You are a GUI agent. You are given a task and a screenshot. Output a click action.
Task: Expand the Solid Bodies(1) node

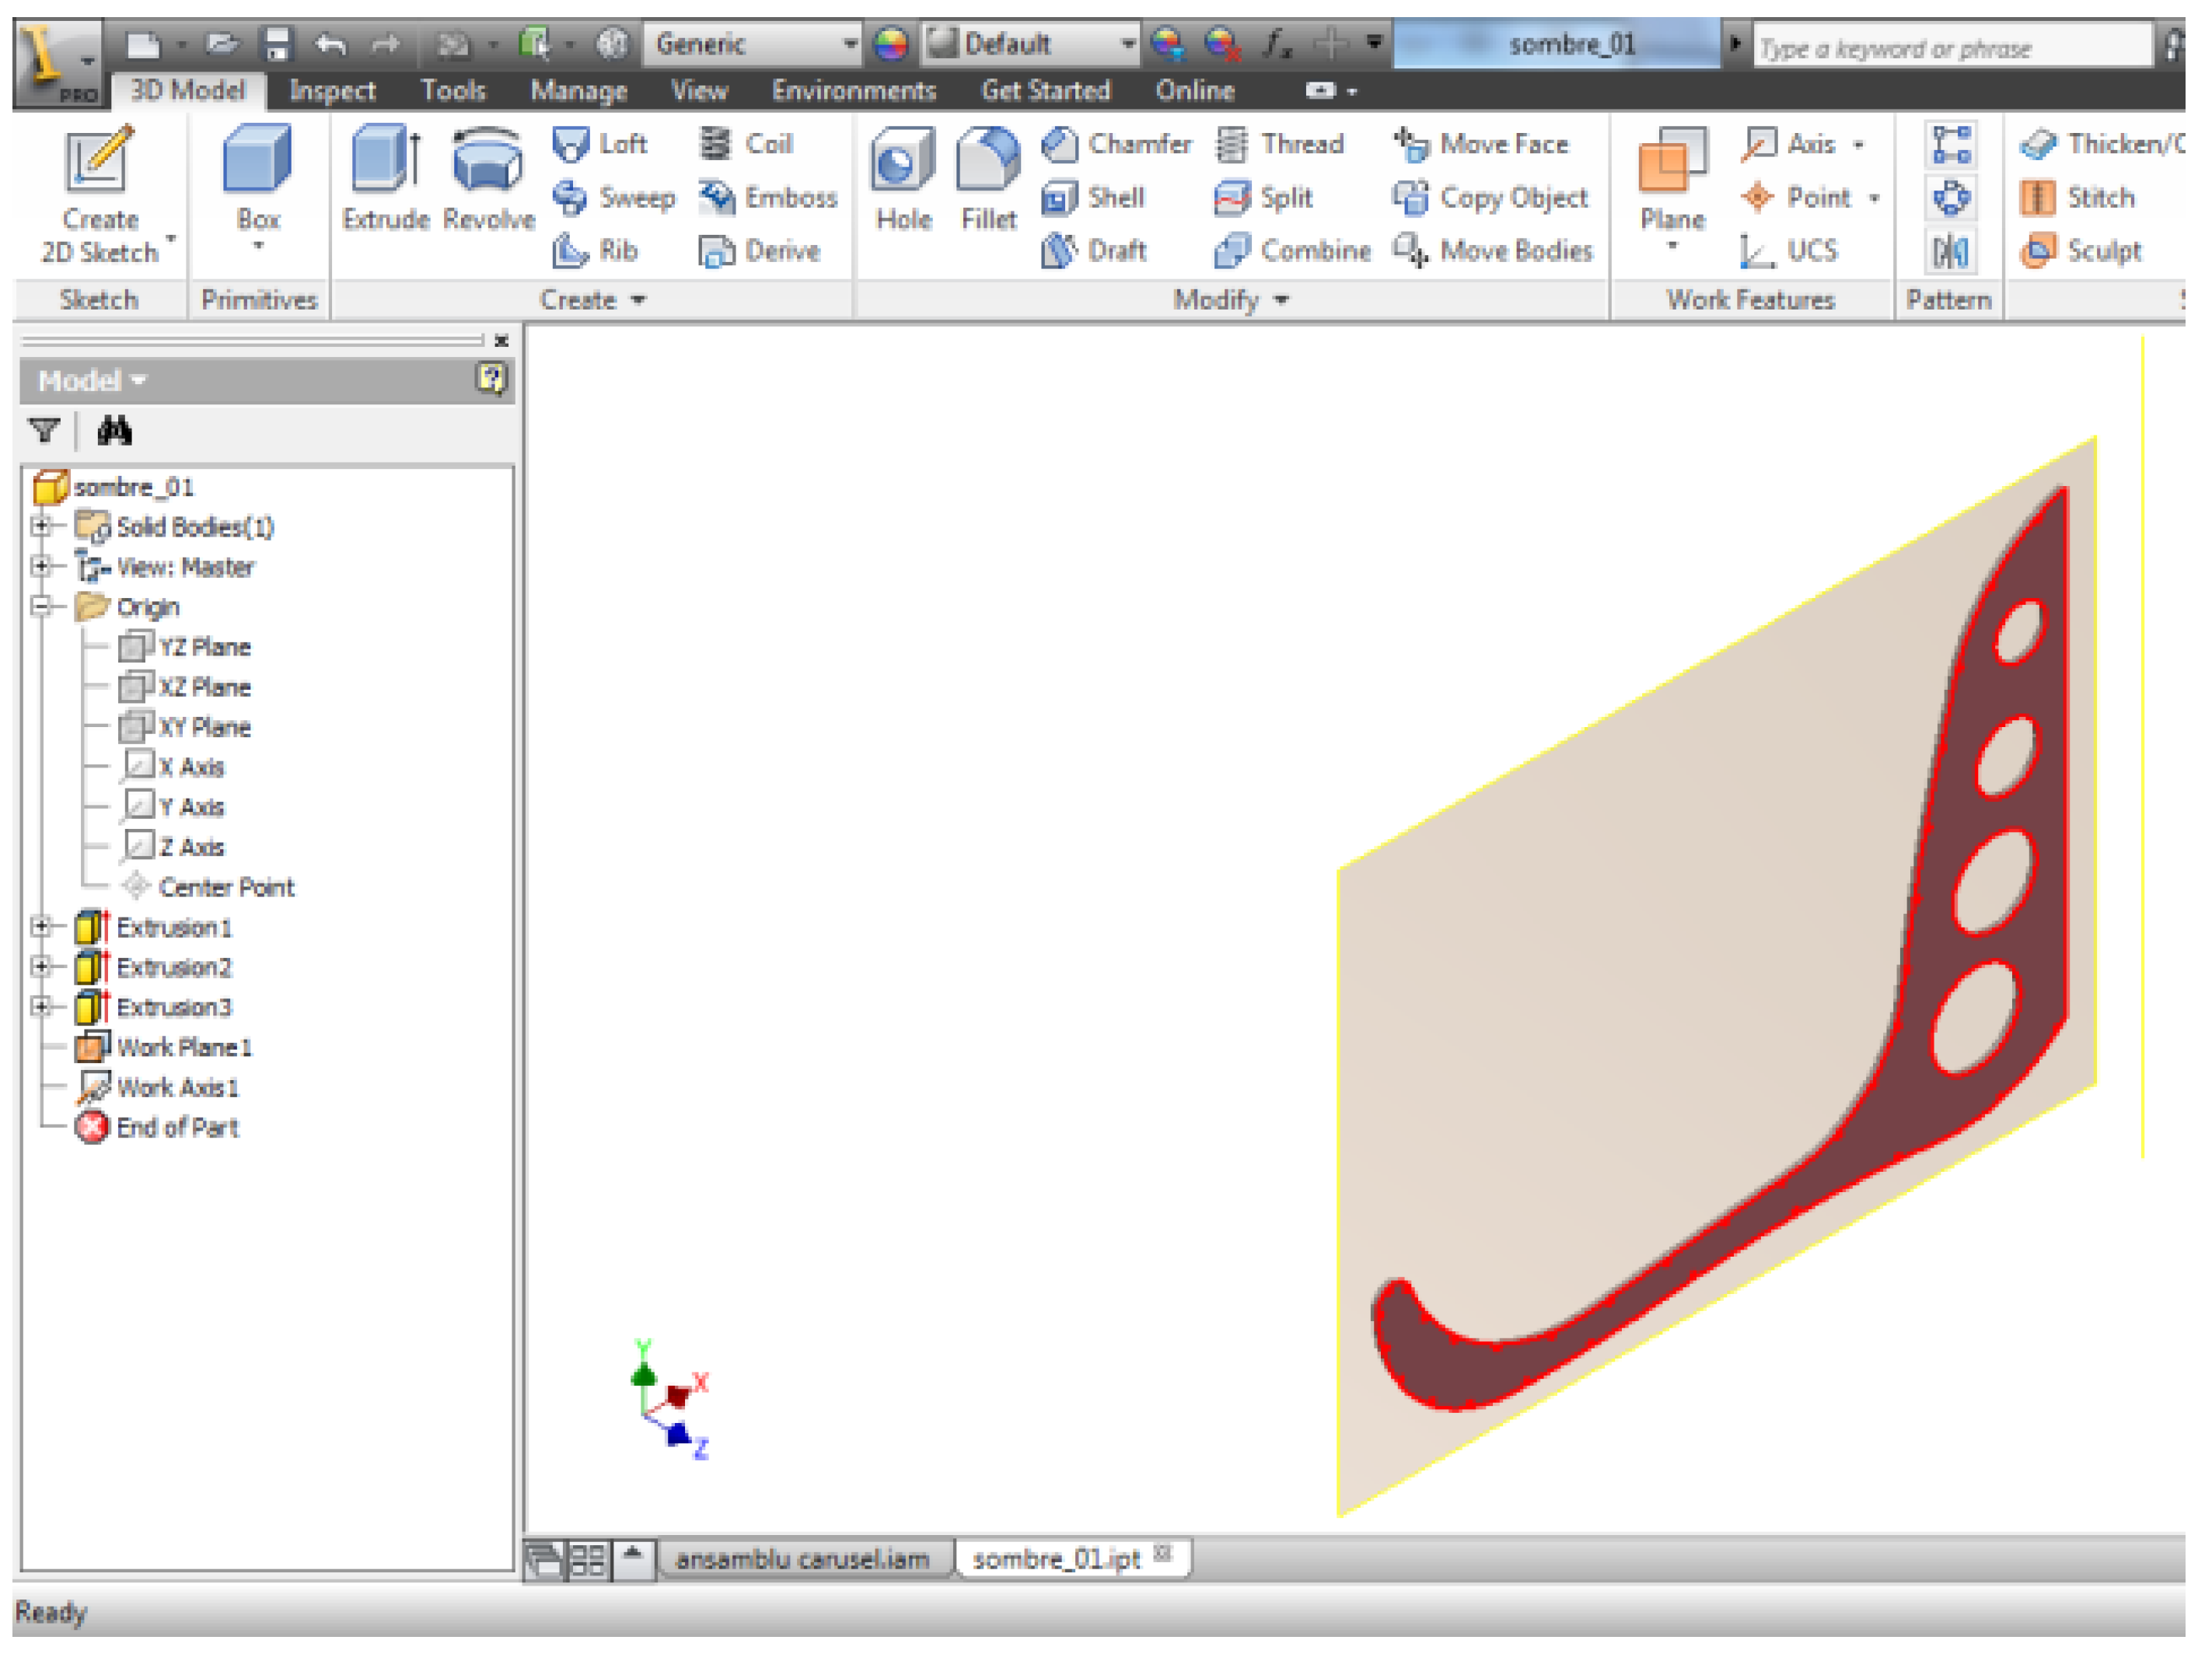point(41,526)
